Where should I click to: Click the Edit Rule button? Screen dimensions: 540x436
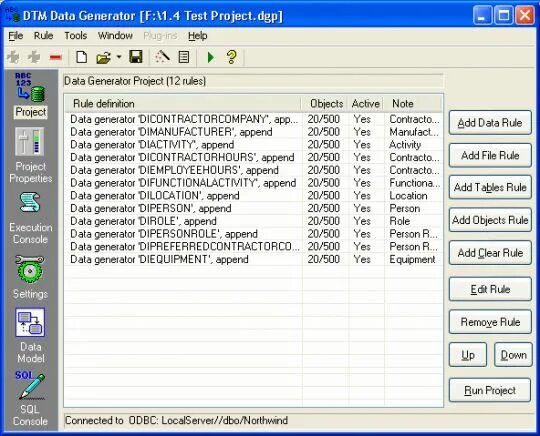click(490, 289)
